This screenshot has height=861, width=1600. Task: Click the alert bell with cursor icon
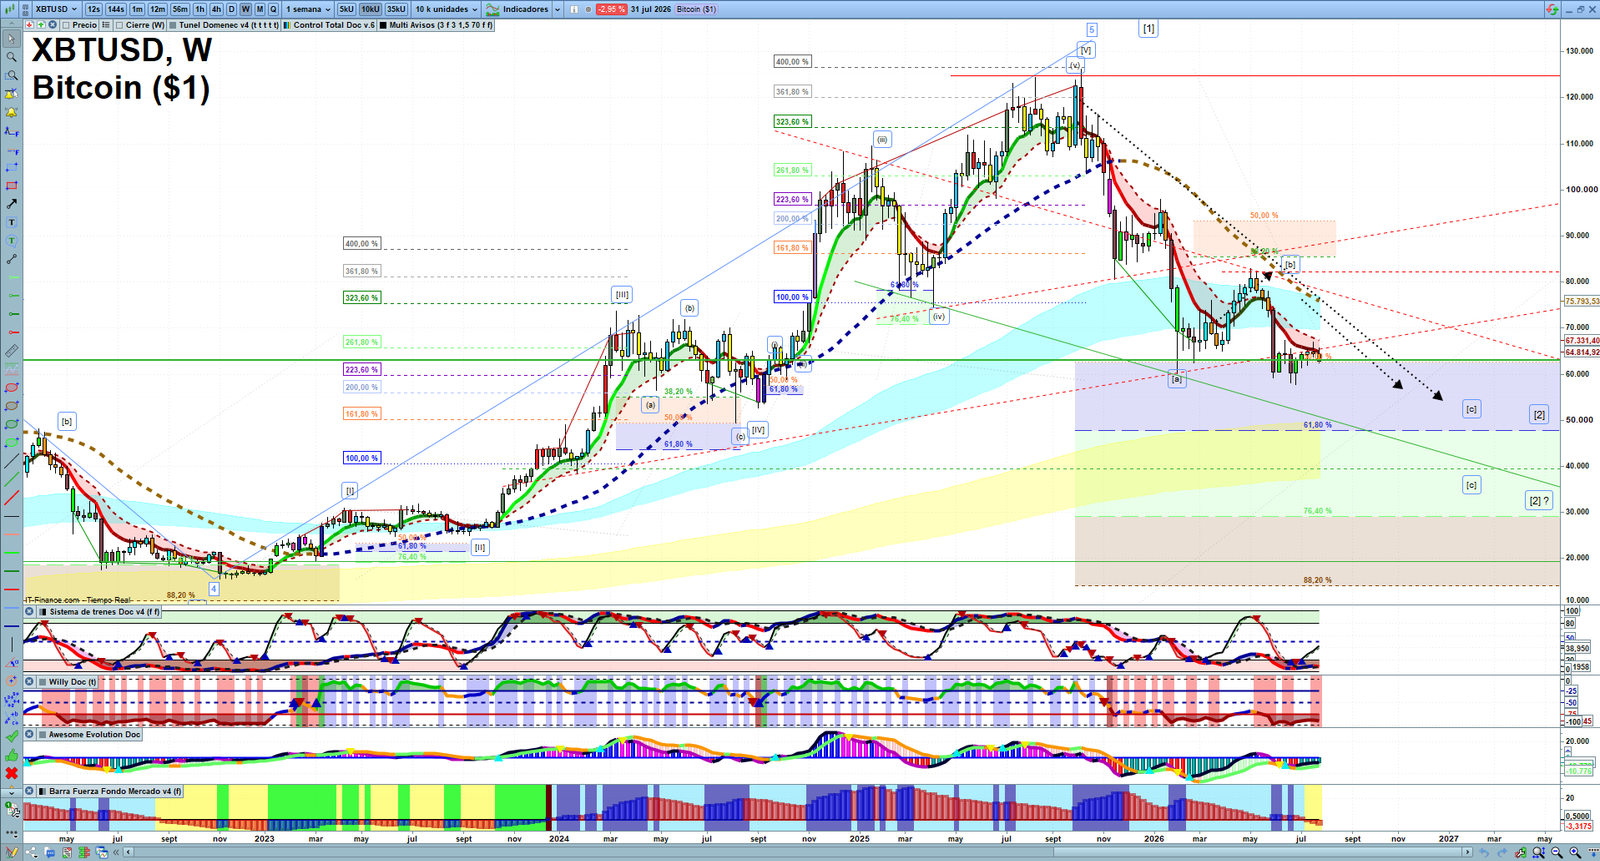(x=12, y=94)
